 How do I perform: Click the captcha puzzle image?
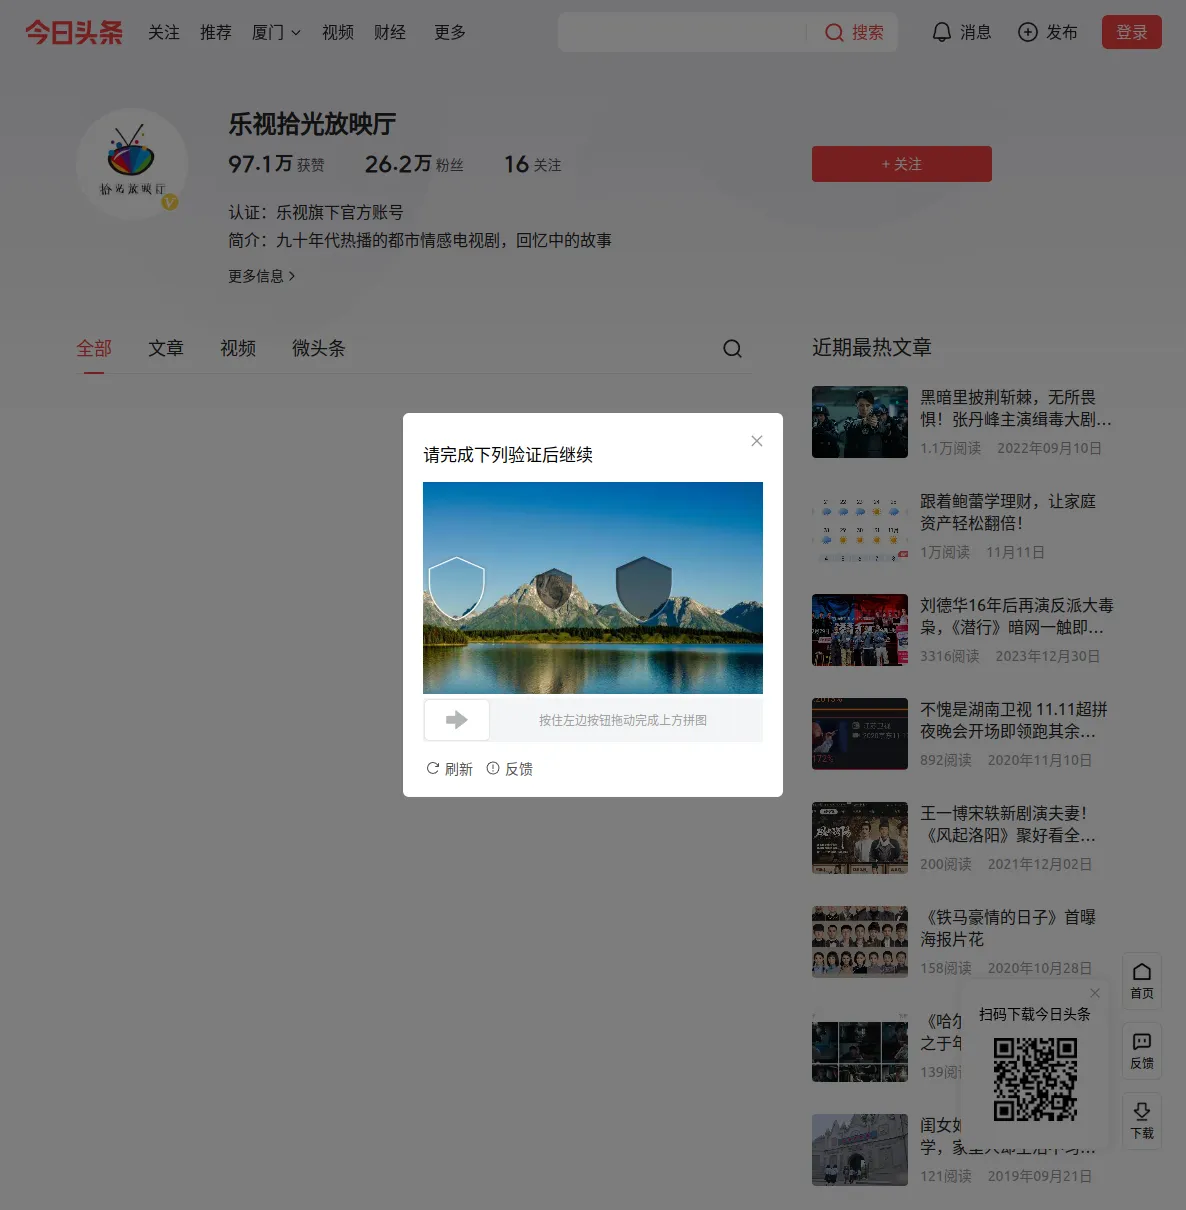pyautogui.click(x=593, y=588)
